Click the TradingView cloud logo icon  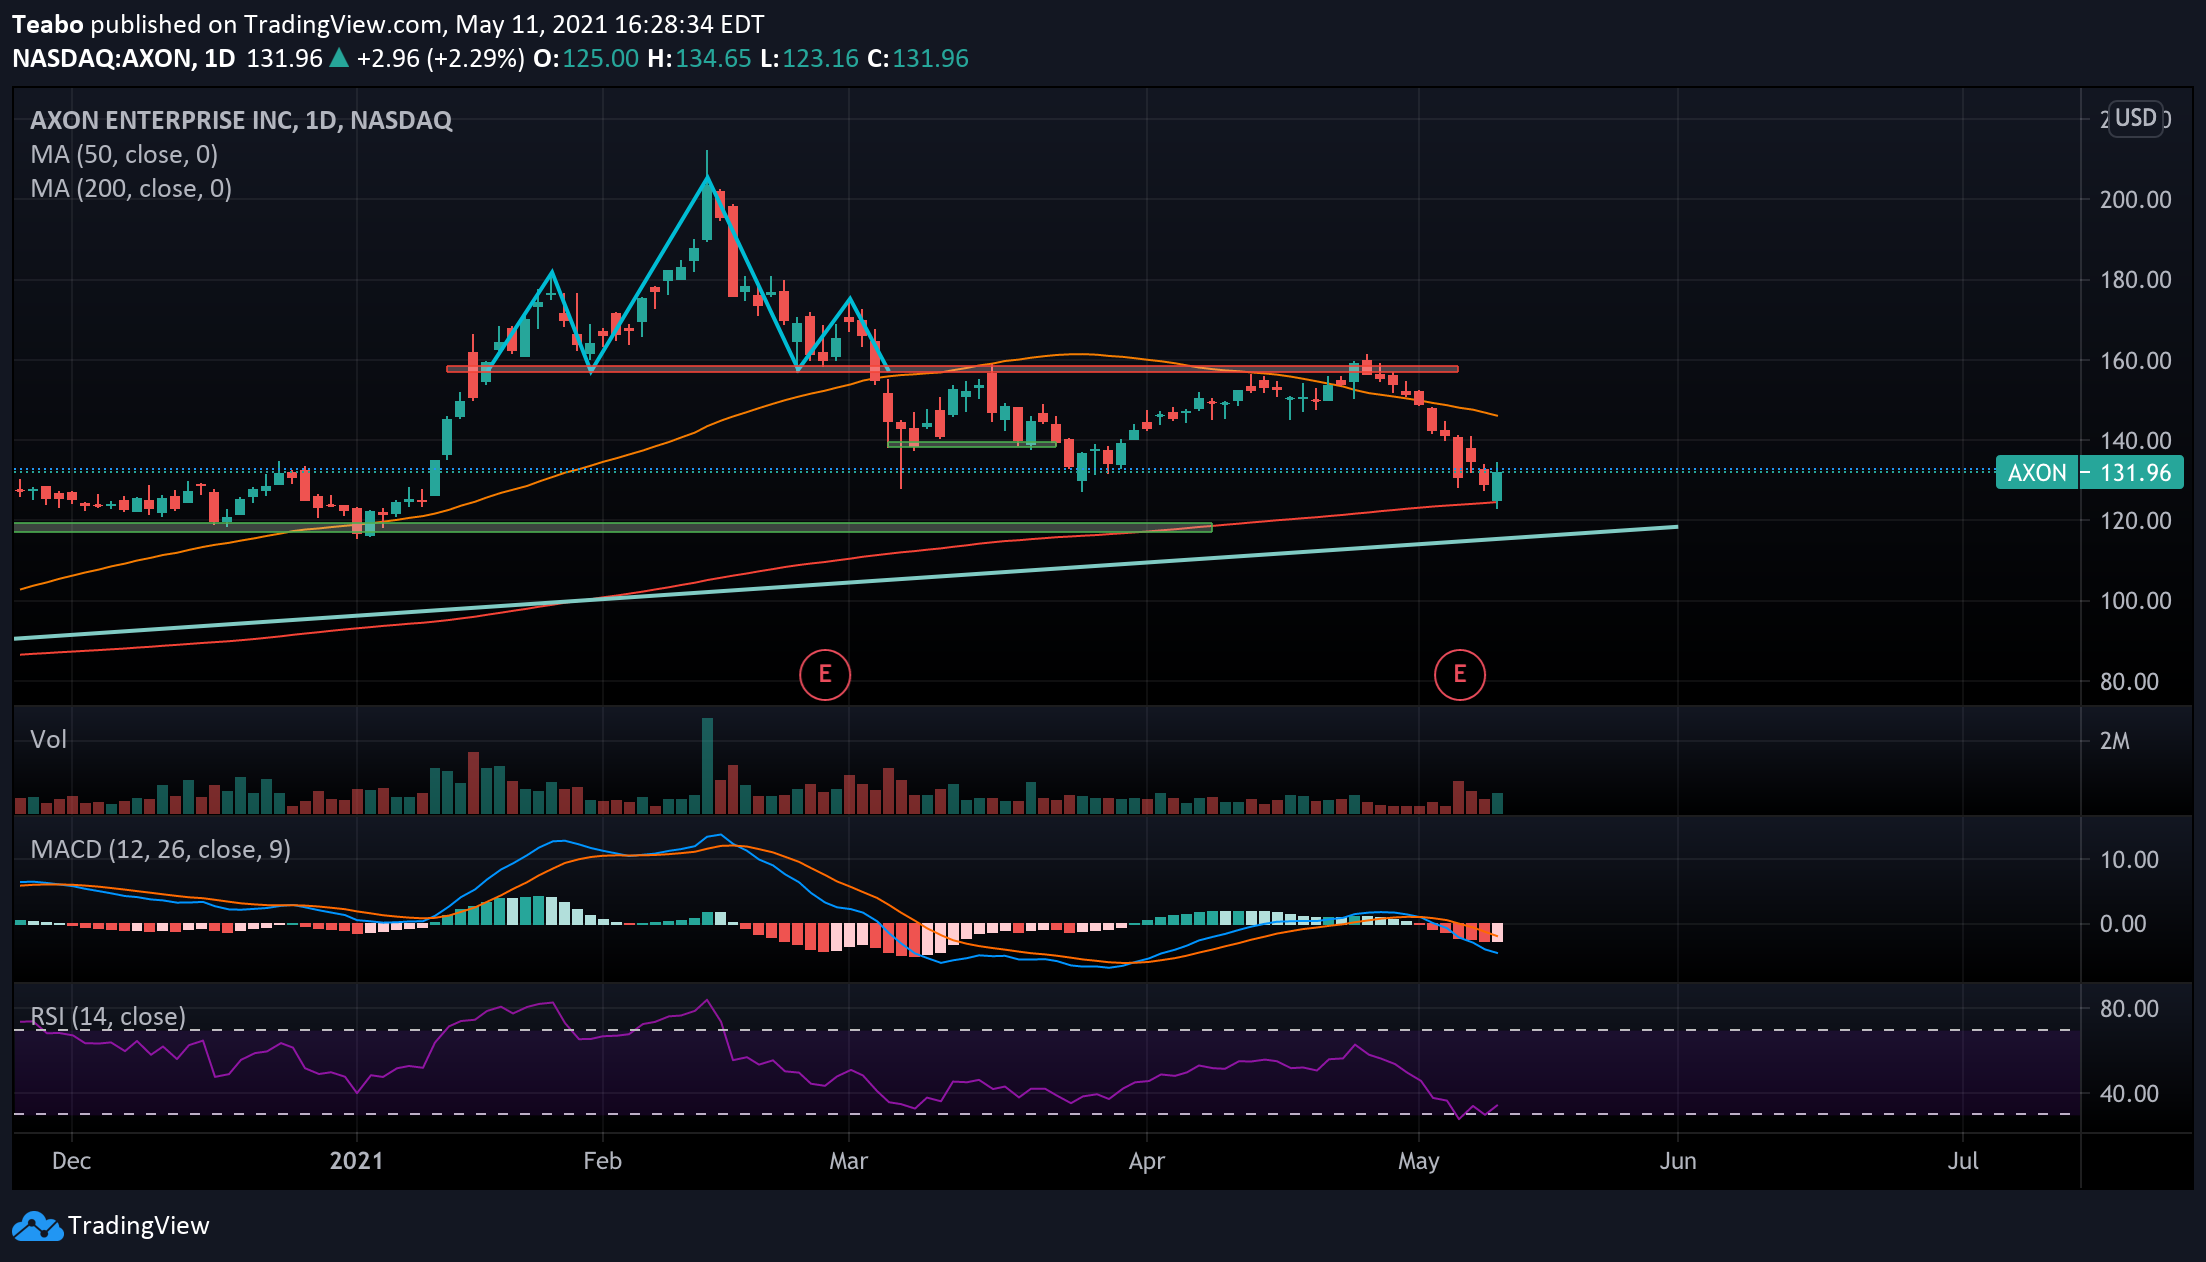37,1226
